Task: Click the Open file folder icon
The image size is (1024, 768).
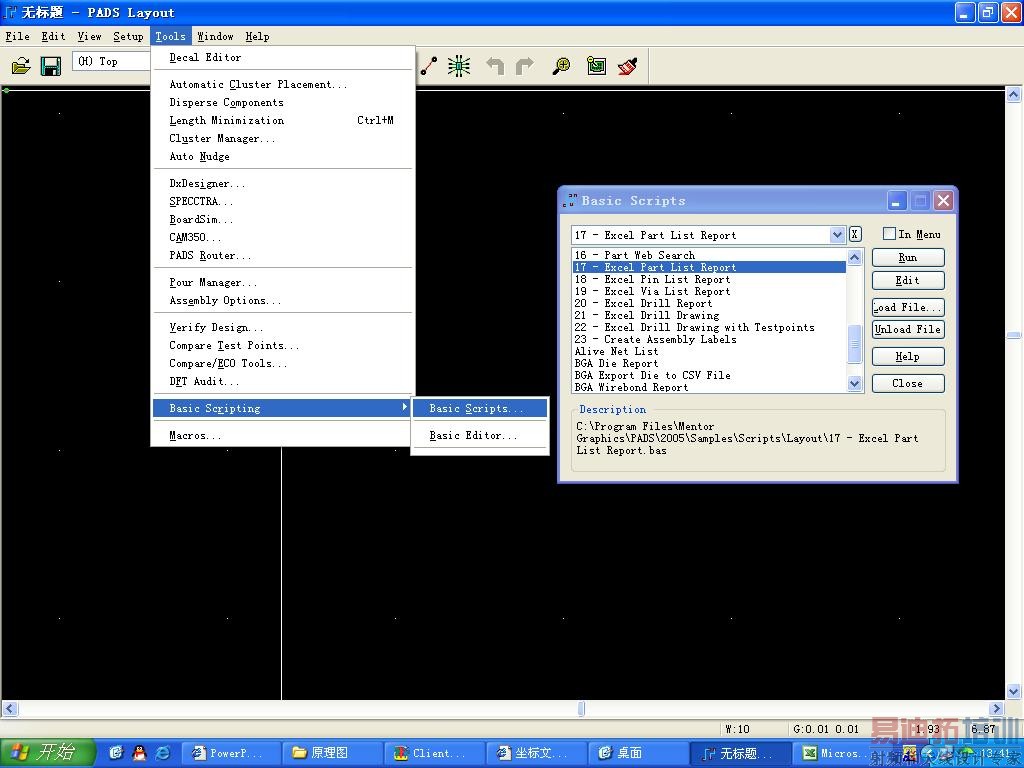Action: click(x=21, y=66)
